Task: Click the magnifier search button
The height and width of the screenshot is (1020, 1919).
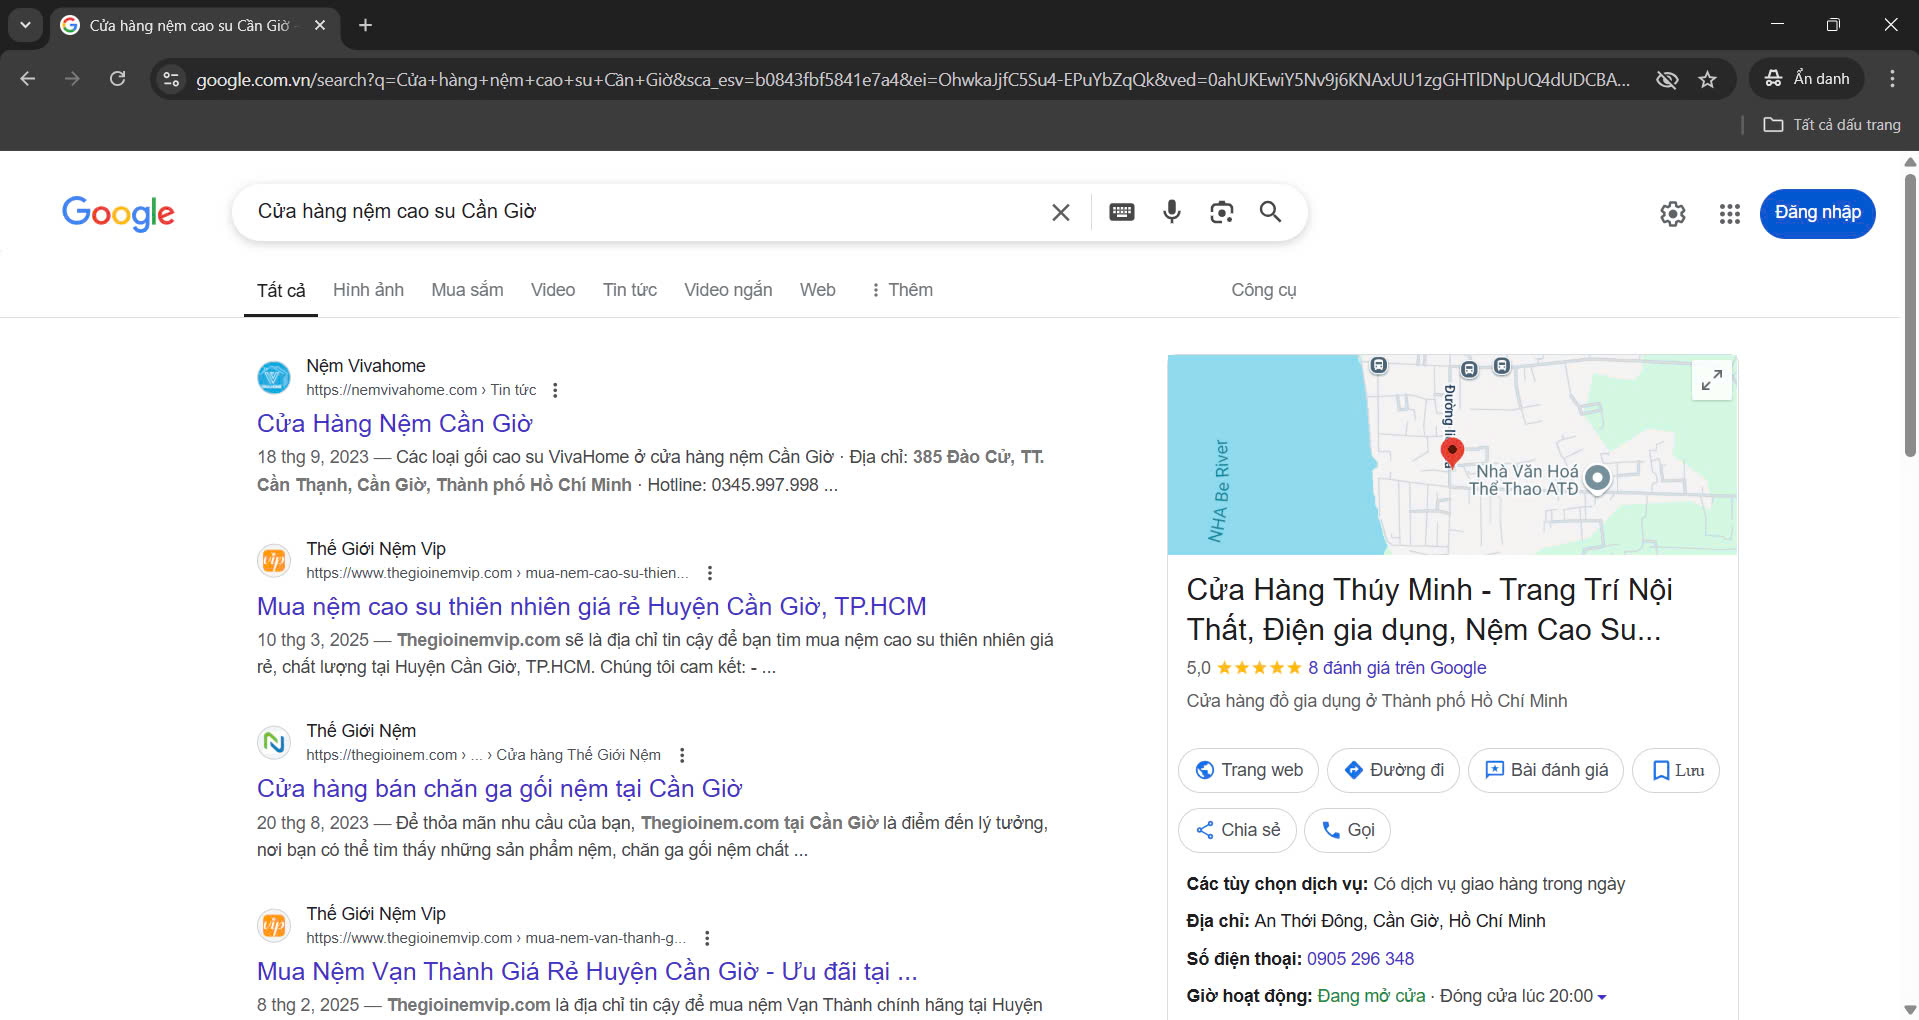Action: click(1270, 212)
